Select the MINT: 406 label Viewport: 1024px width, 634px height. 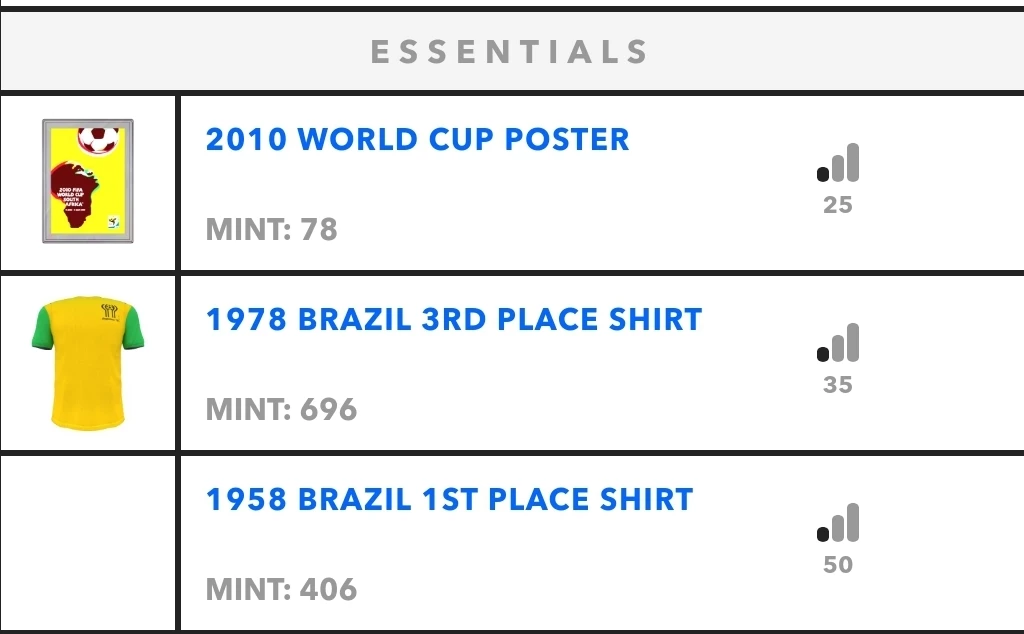click(281, 590)
